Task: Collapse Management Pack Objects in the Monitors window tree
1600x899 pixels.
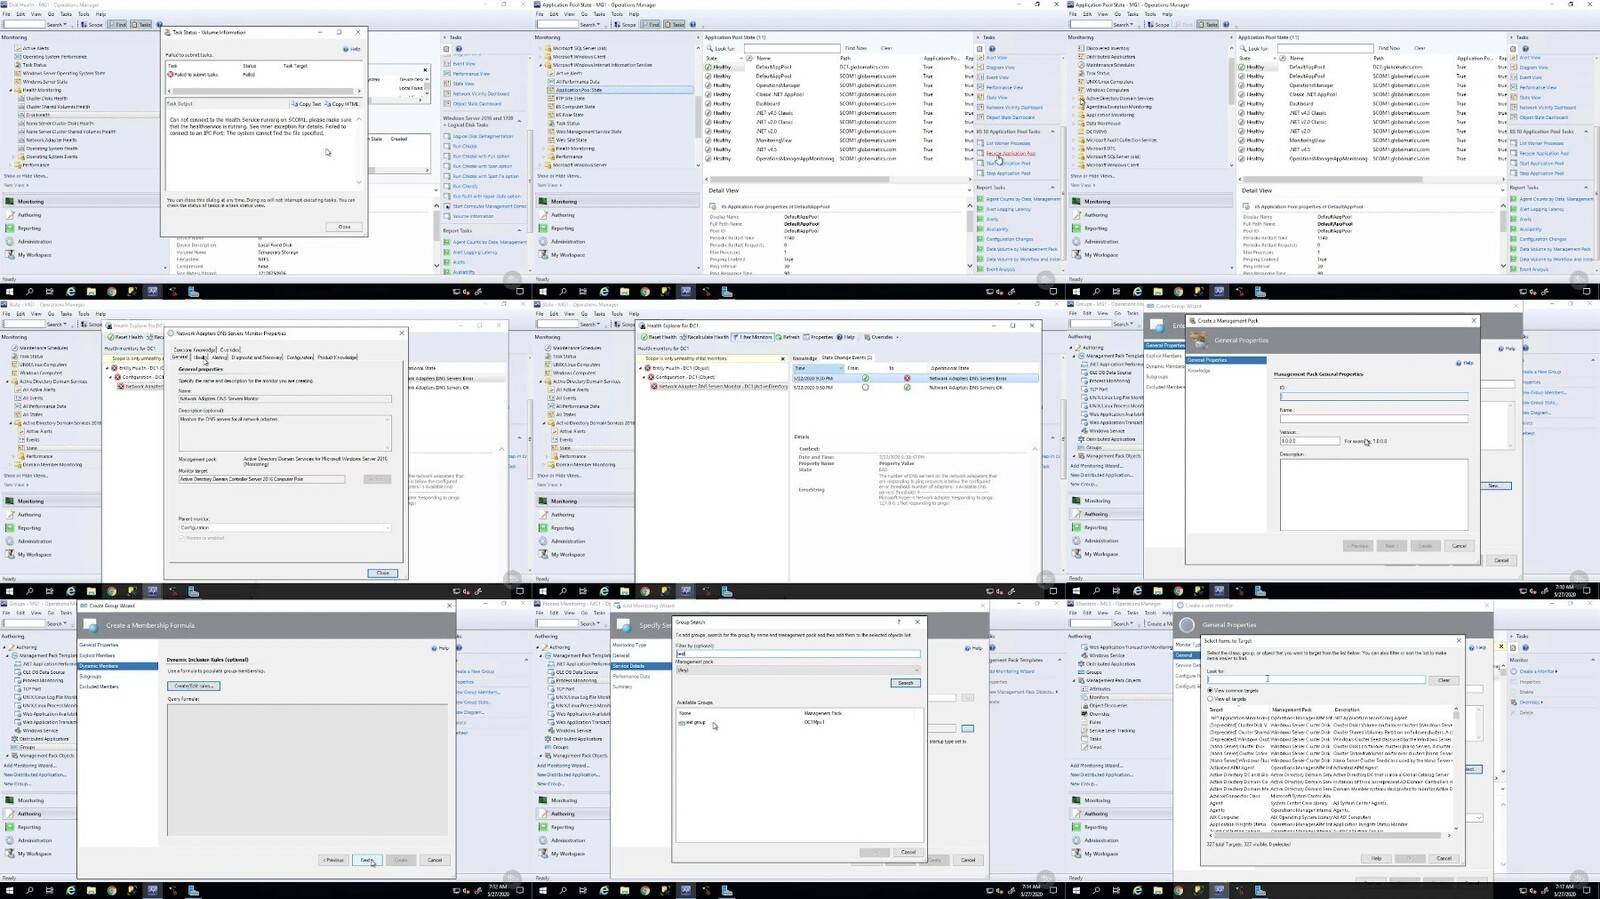Action: click(x=1074, y=681)
